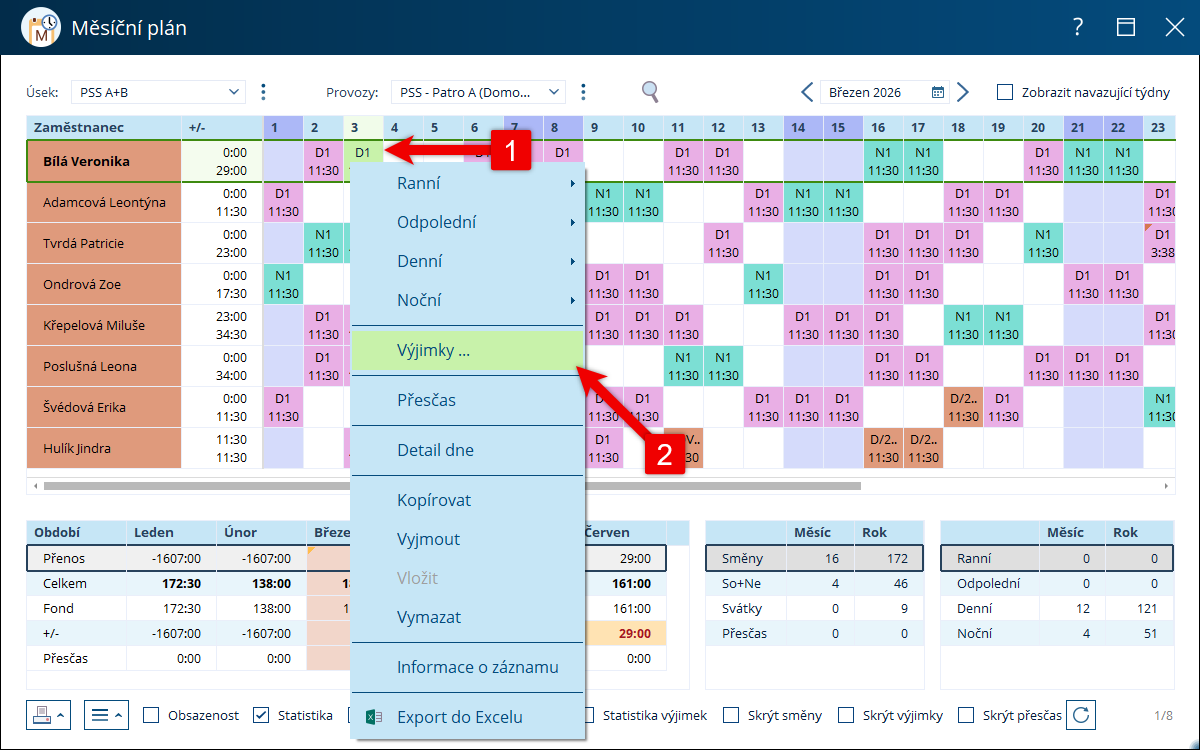The width and height of the screenshot is (1200, 750).
Task: Click N1 shift on day 16 for Bílá Veronika
Action: pyautogui.click(x=883, y=162)
